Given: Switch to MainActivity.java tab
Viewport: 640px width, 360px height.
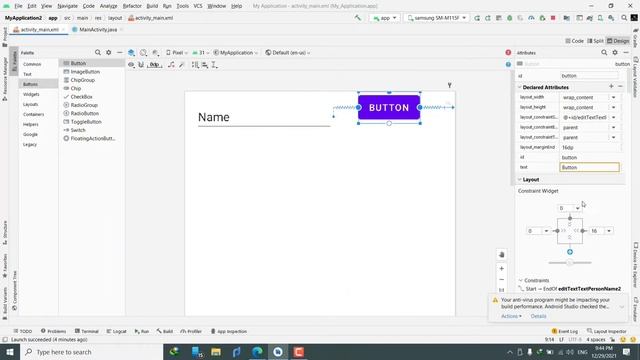Looking at the screenshot, I should click(x=98, y=30).
